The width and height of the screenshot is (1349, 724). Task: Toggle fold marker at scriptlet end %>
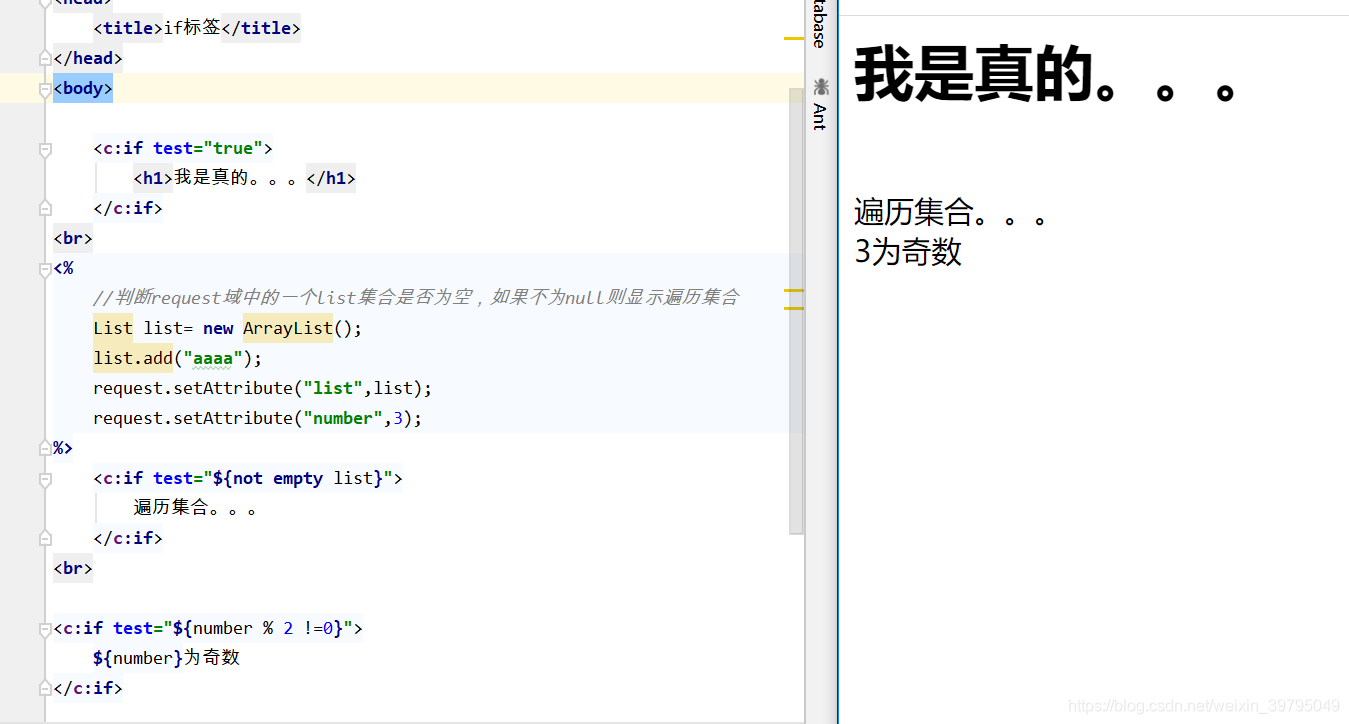pos(45,448)
